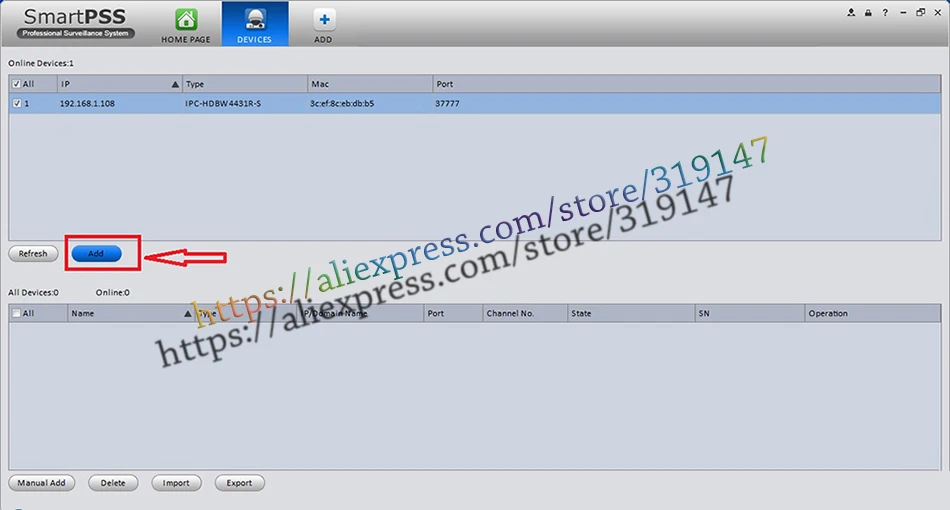
Task: Click Port header in All Devices table
Action: [453, 313]
